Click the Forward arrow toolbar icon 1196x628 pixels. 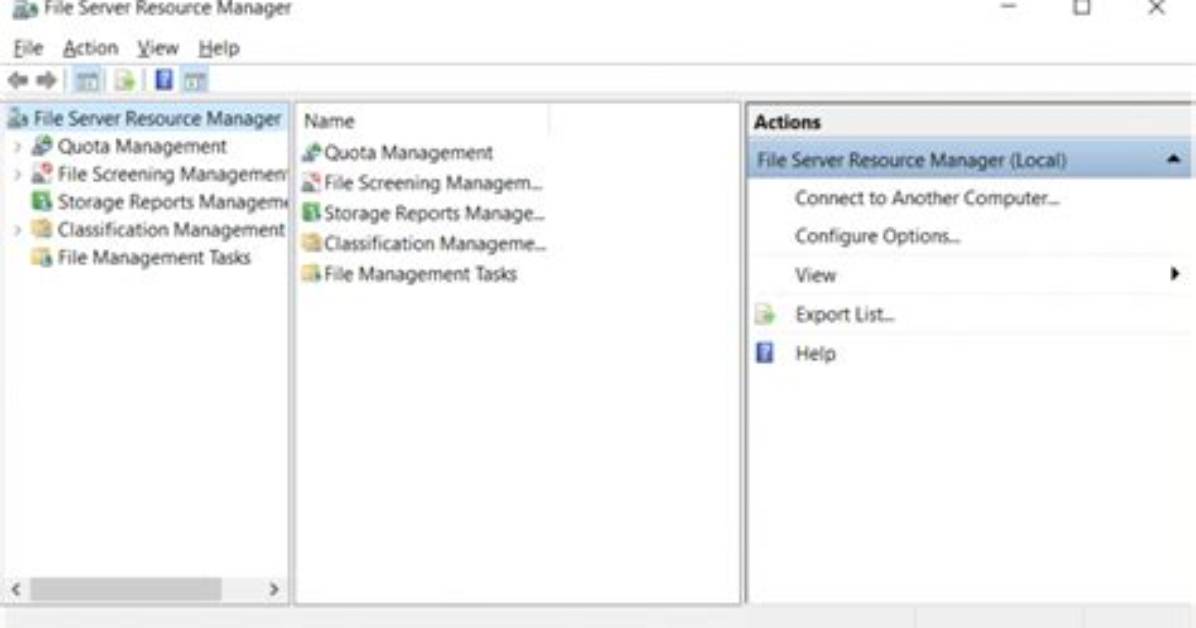pyautogui.click(x=47, y=80)
